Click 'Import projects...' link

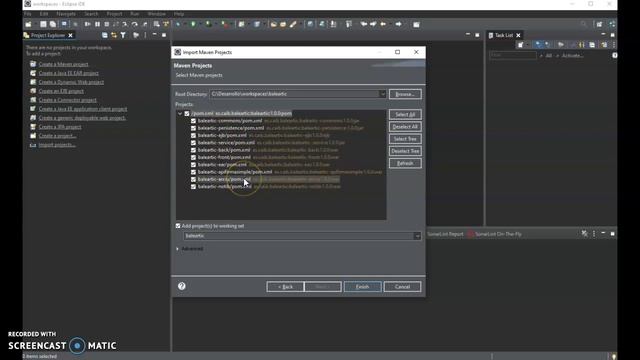57,145
